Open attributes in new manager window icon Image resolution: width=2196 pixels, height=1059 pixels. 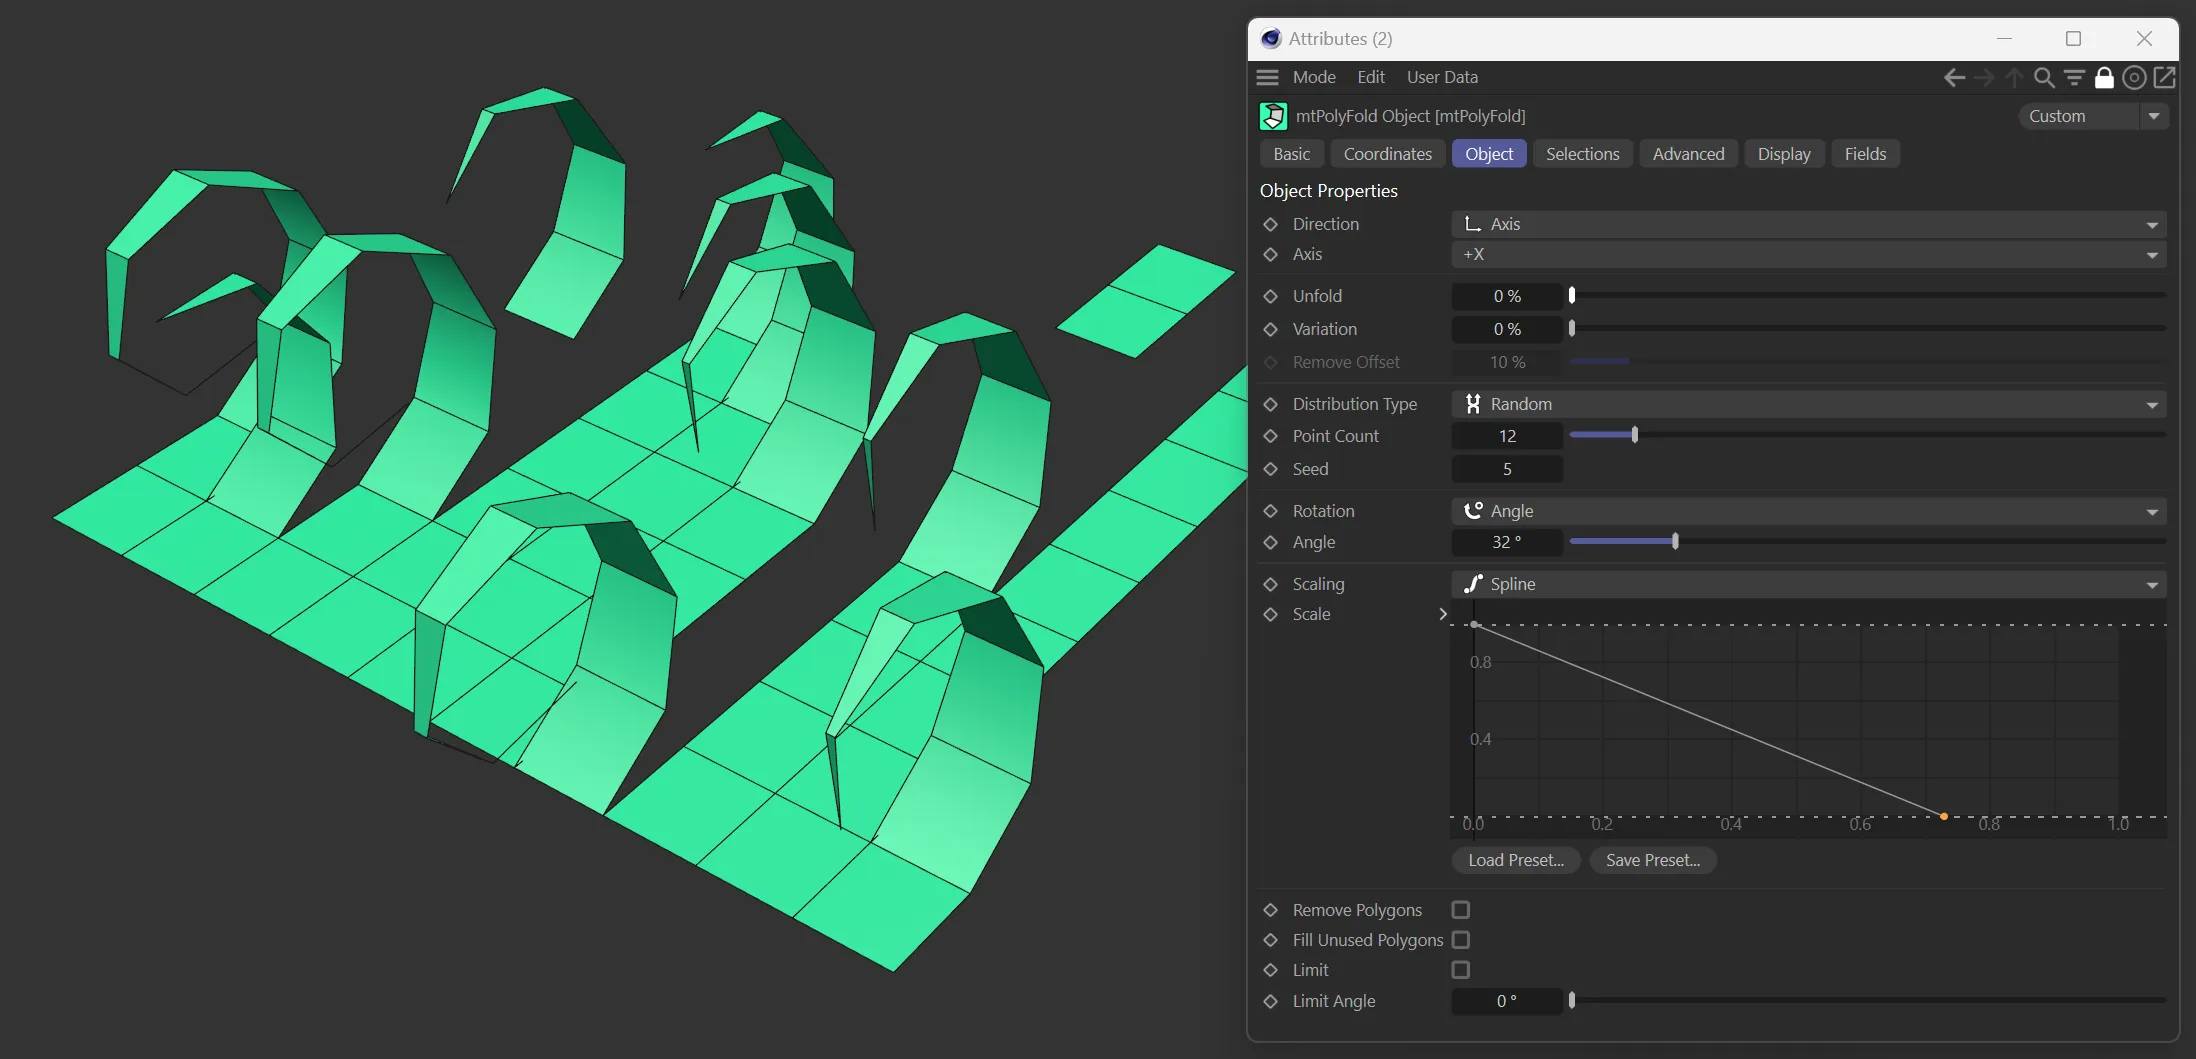point(2164,78)
